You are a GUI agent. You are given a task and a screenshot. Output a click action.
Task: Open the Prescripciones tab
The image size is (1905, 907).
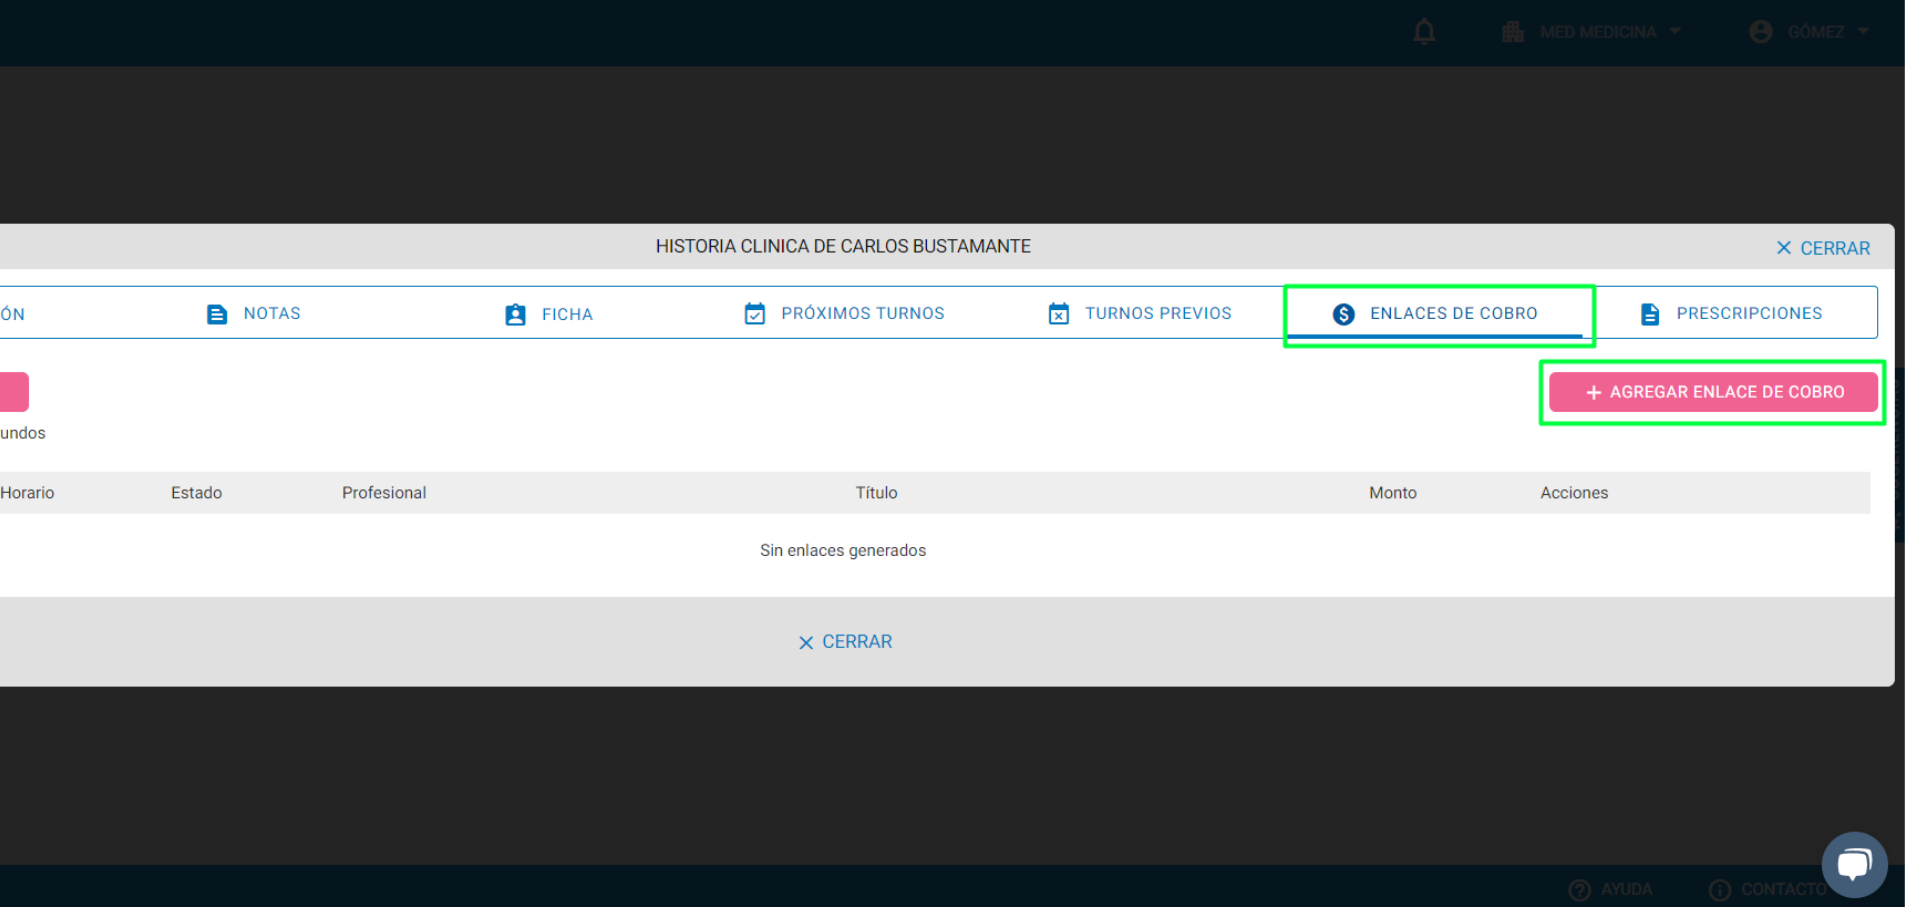pos(1730,314)
